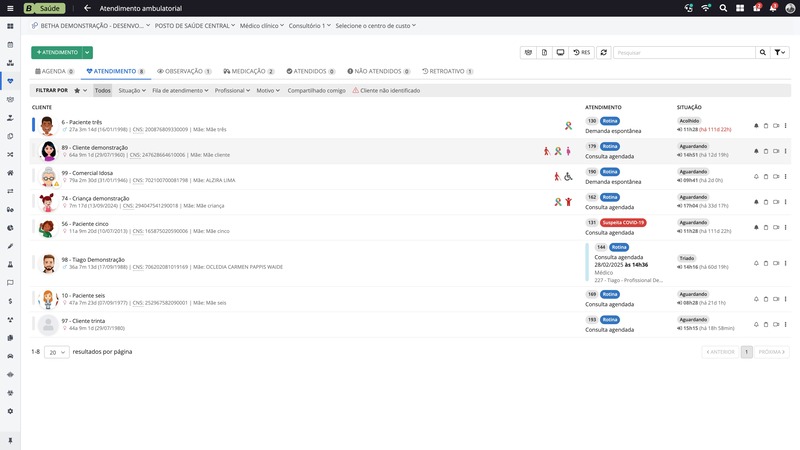
Task: Switch to the Observação tab
Action: point(184,72)
